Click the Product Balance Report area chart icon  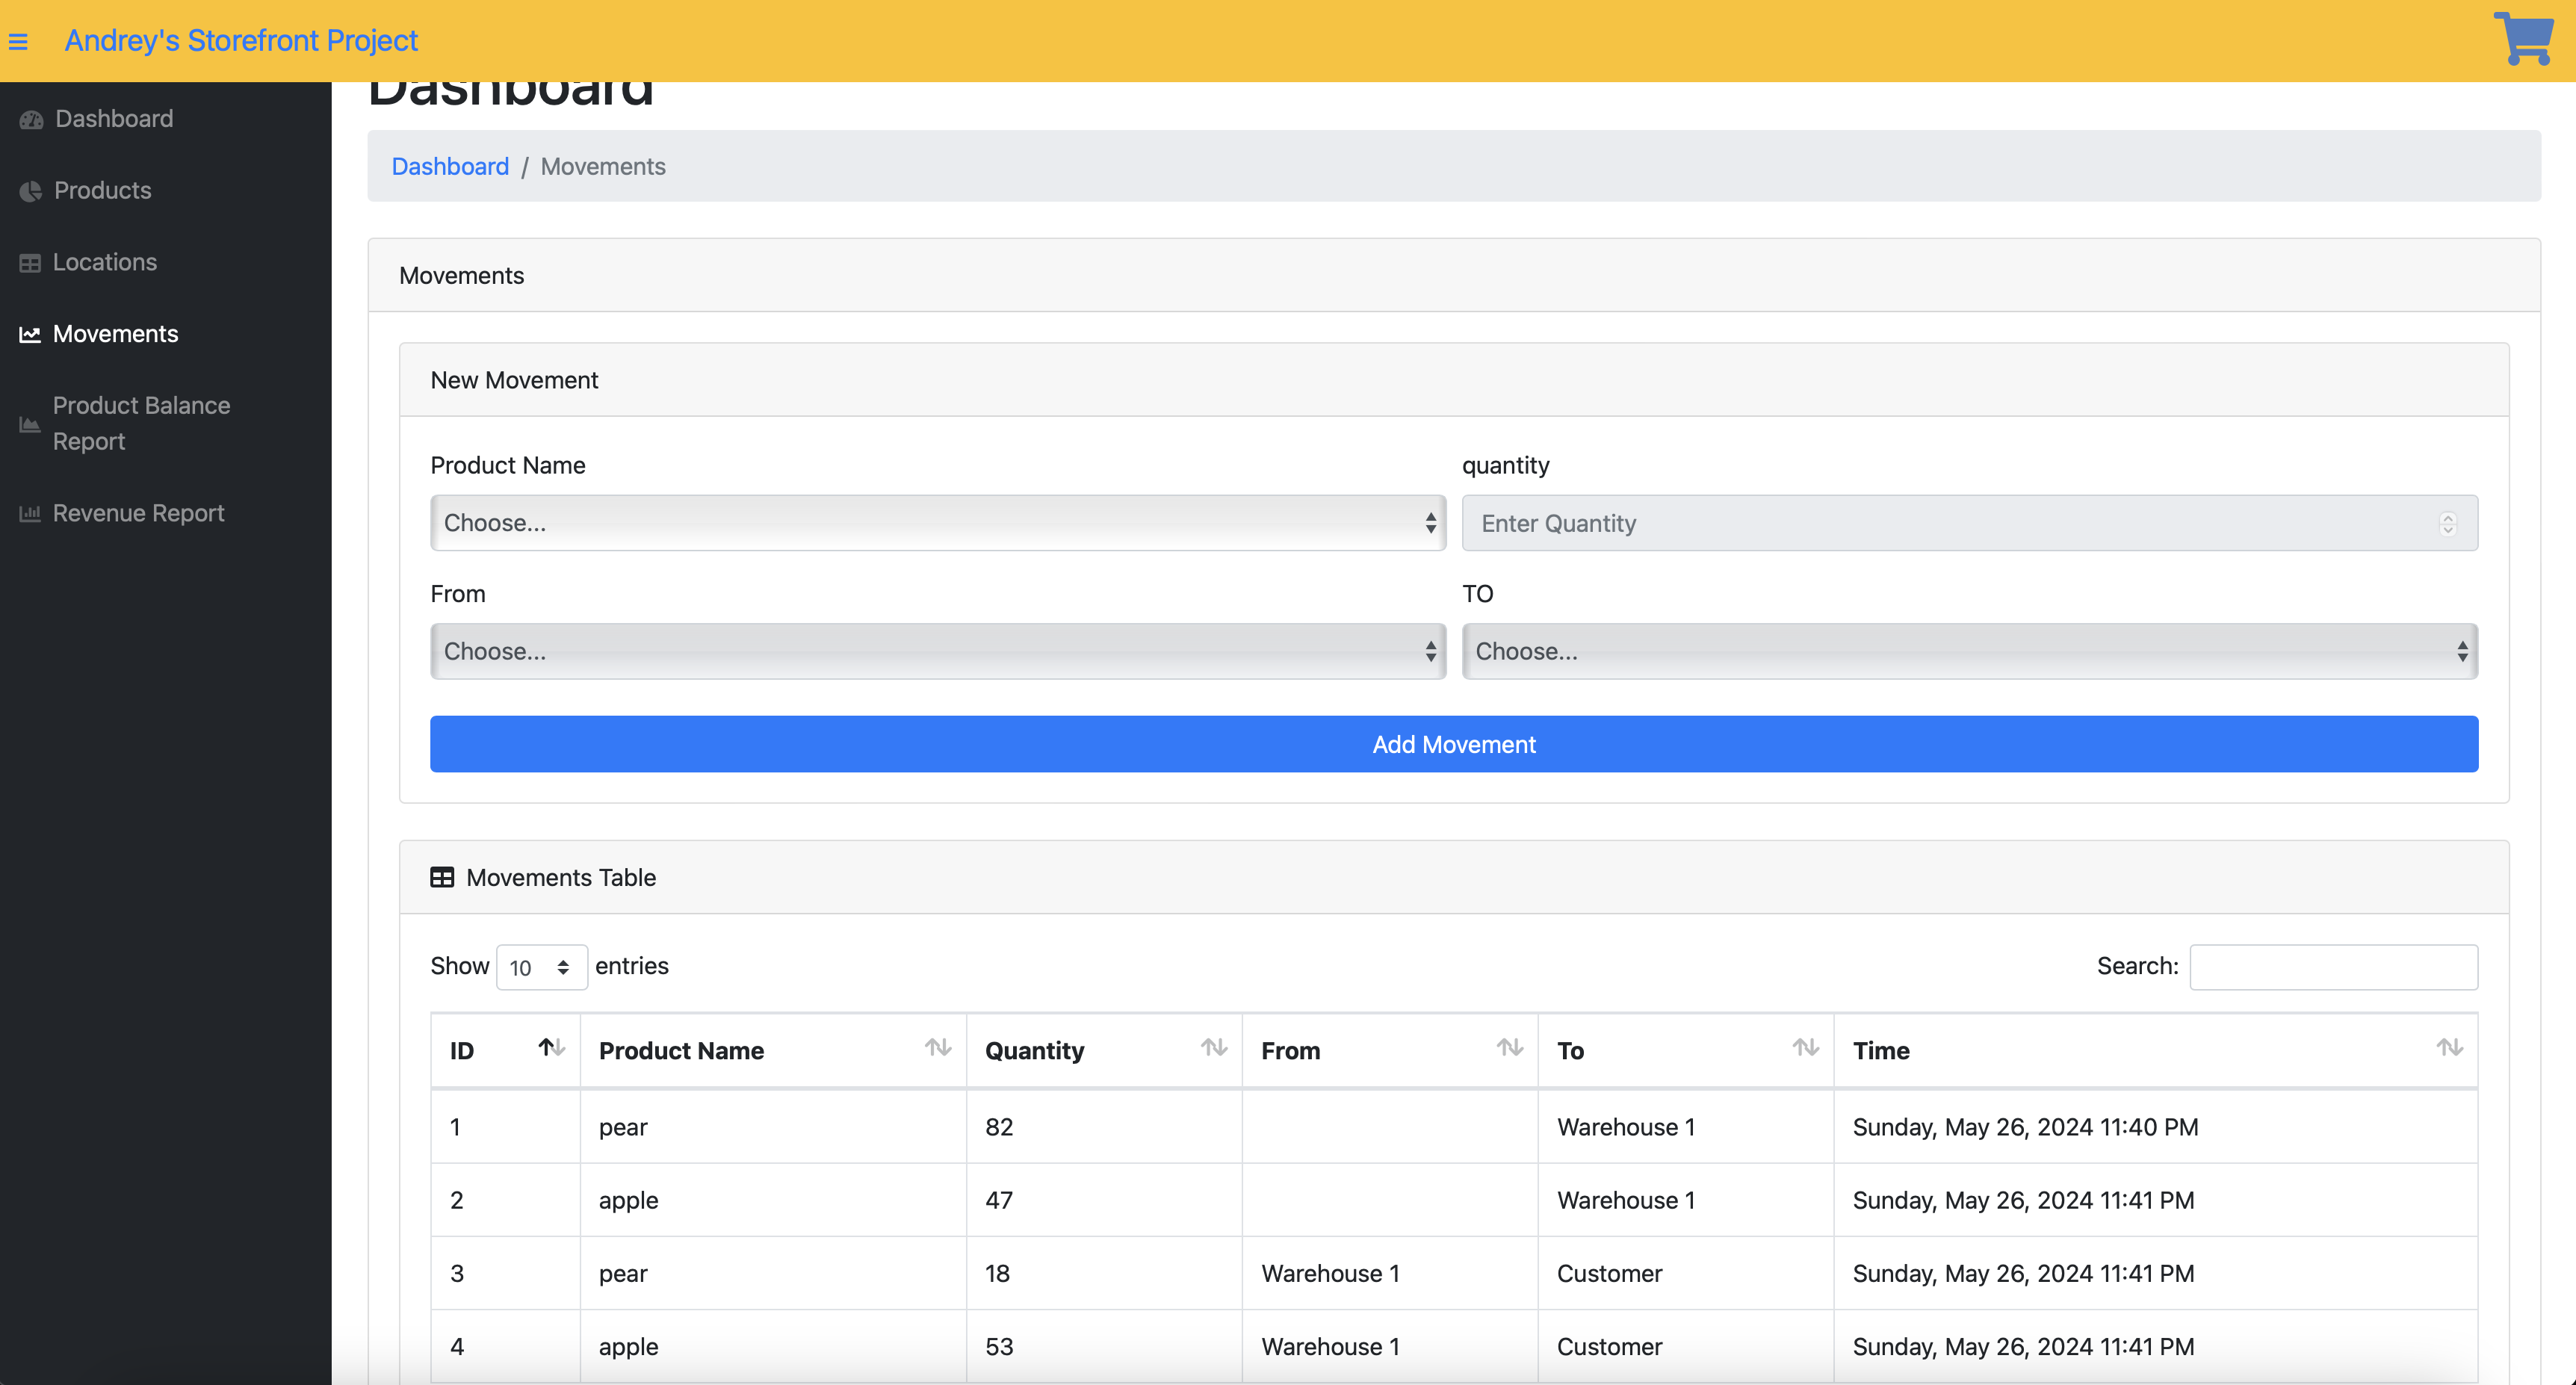pos(30,425)
